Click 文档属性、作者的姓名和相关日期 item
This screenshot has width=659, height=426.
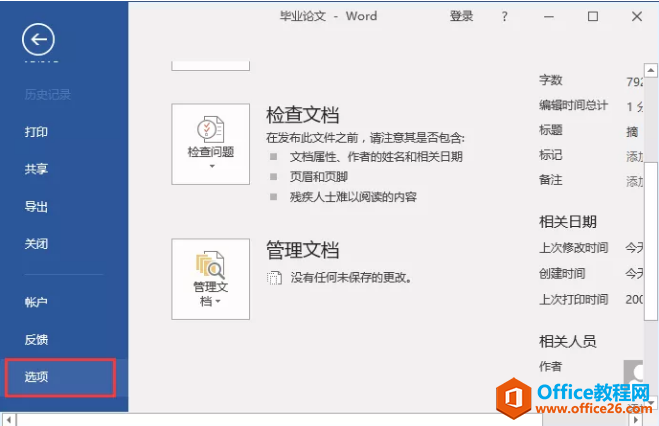click(376, 157)
